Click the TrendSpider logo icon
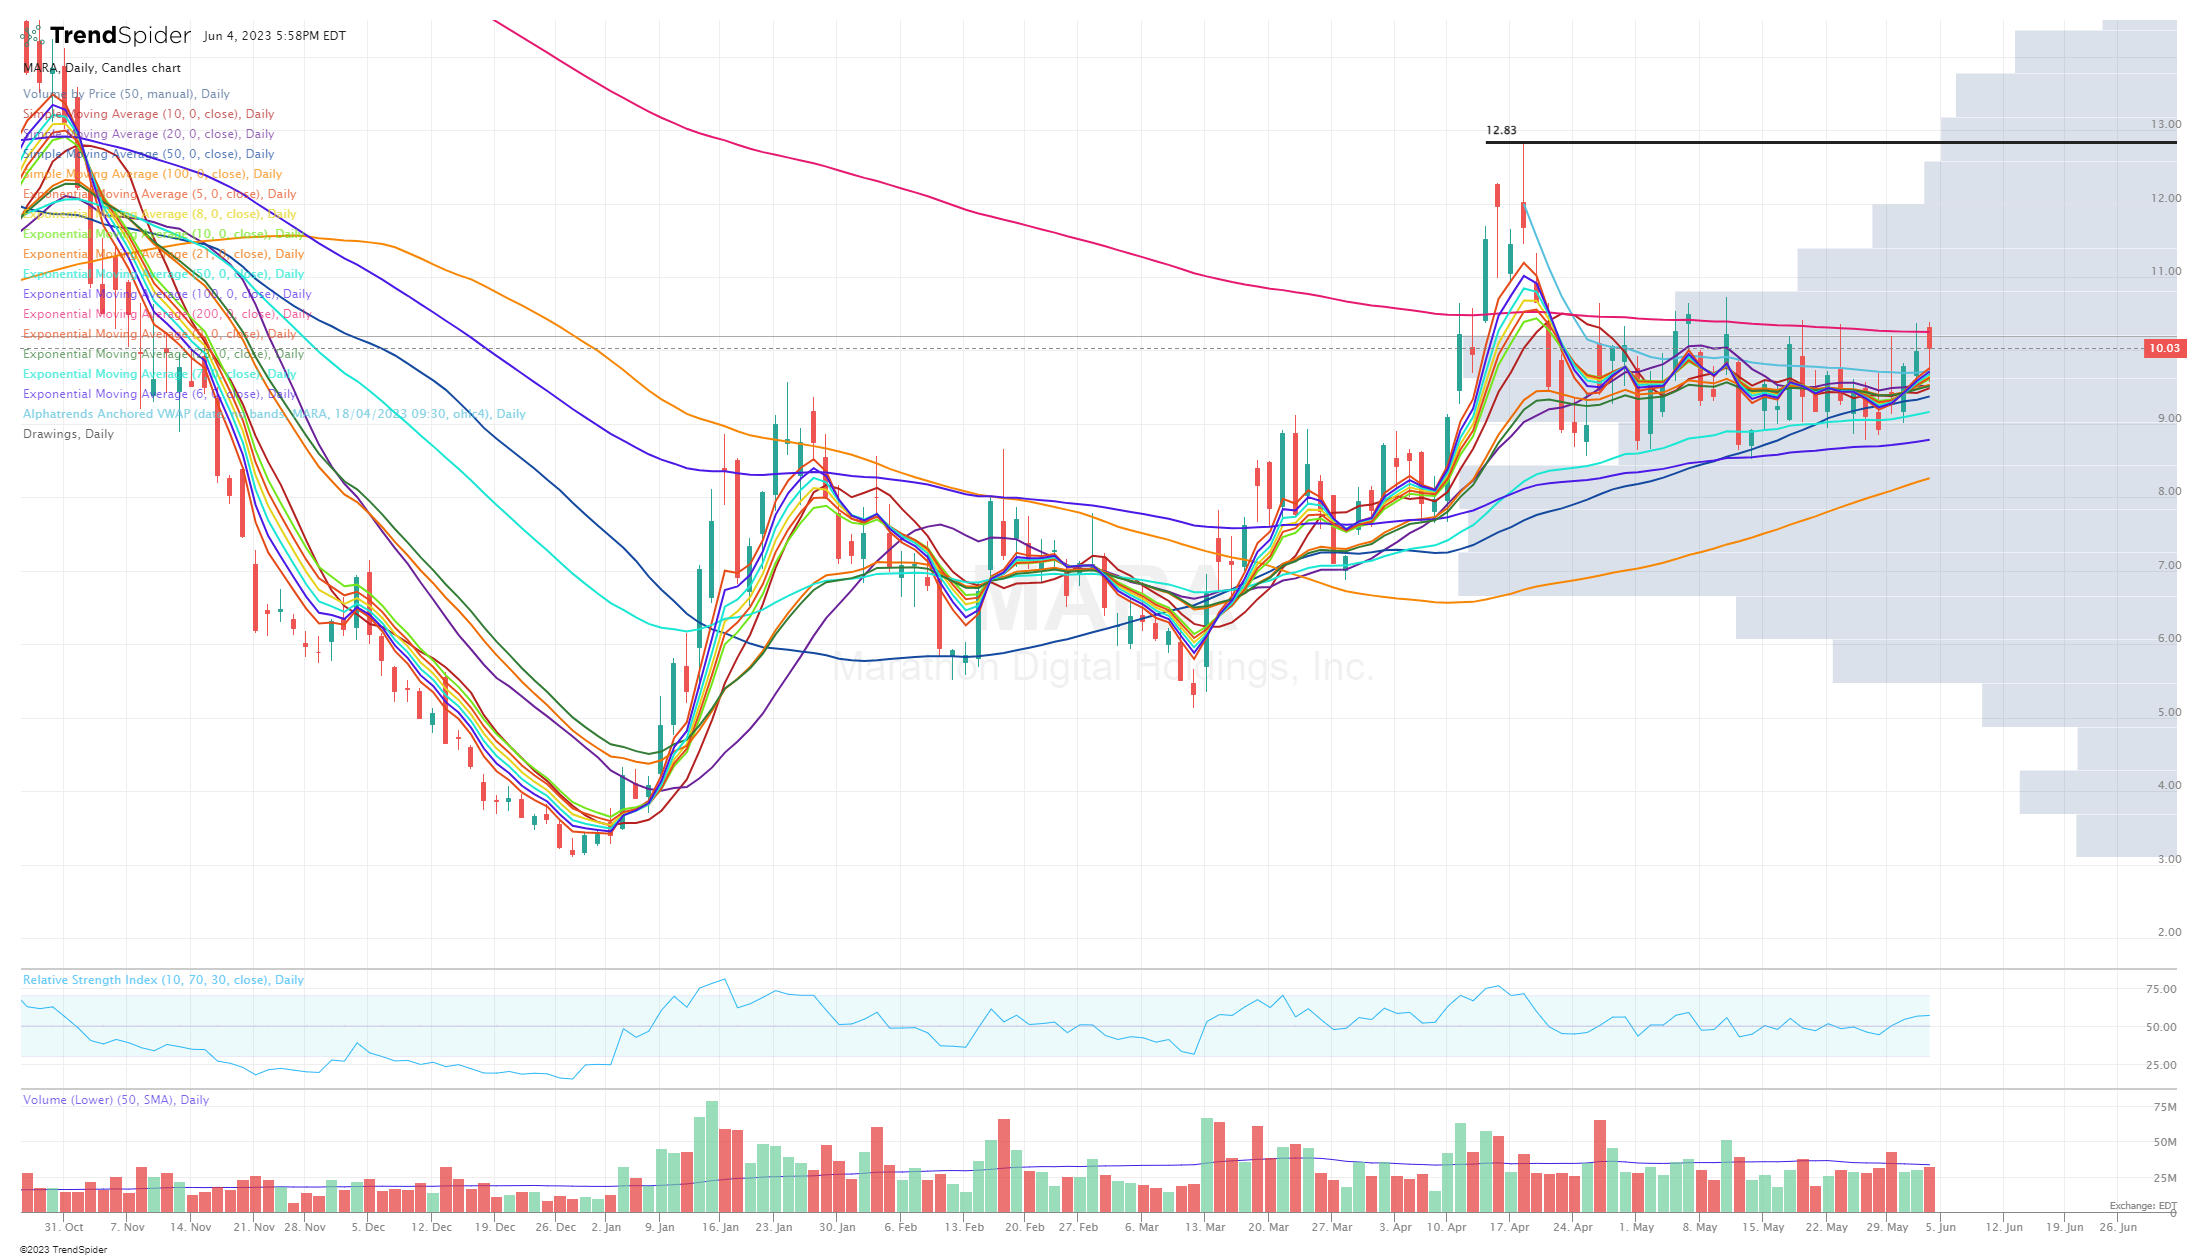Viewport: 2207px width, 1259px height. tap(32, 34)
